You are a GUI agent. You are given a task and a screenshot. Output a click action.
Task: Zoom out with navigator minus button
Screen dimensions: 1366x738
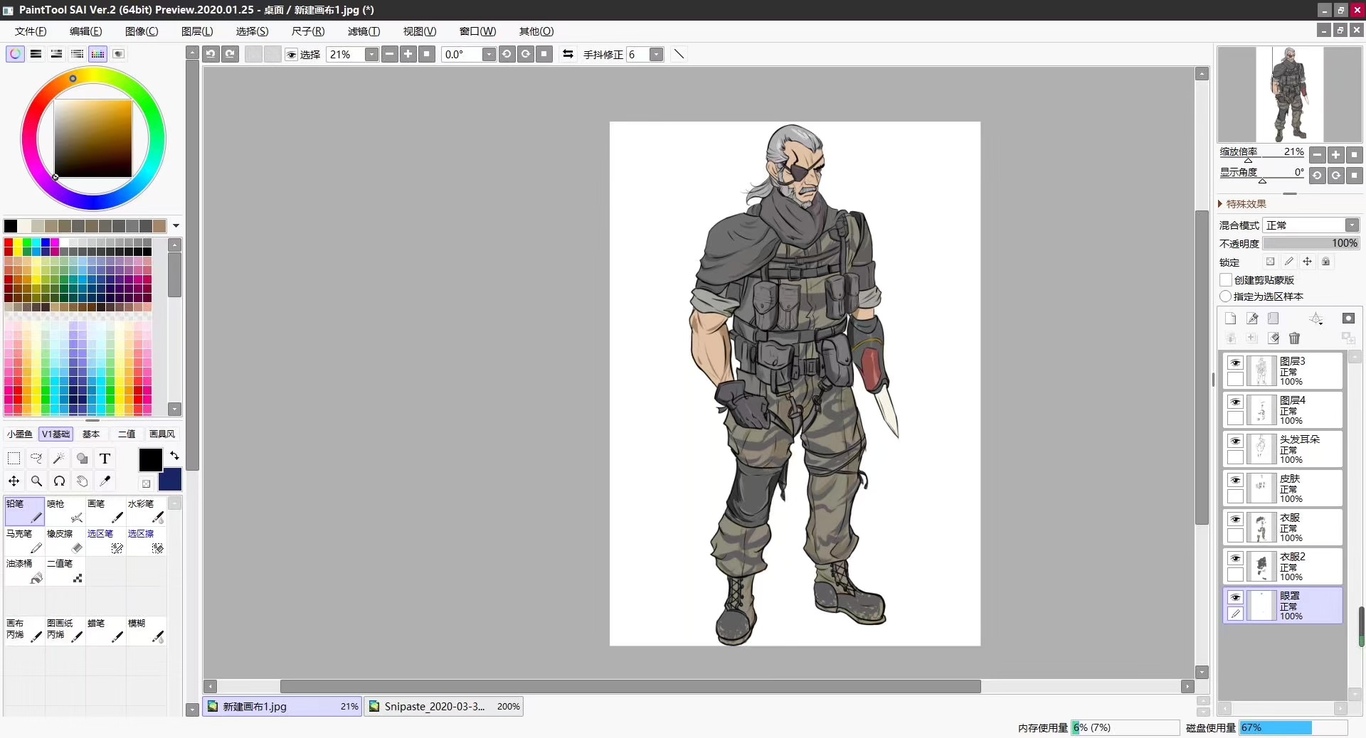pos(1318,154)
